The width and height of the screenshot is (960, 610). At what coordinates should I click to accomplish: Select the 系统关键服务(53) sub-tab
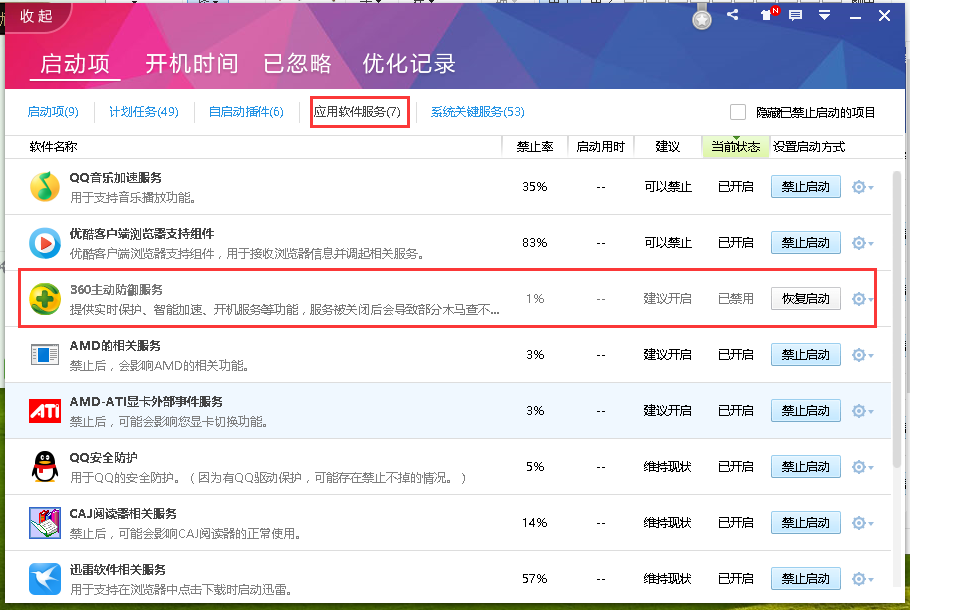point(478,112)
